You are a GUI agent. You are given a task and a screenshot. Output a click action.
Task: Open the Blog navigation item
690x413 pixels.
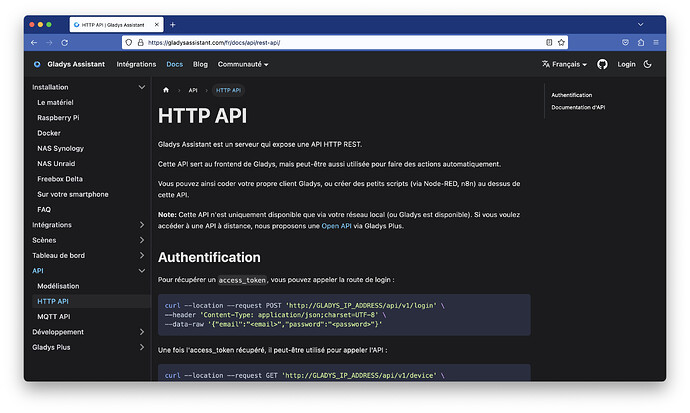pos(200,64)
